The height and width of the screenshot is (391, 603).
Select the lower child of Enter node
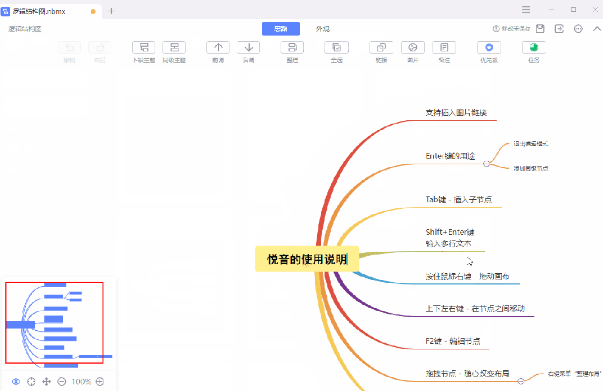pyautogui.click(x=531, y=168)
